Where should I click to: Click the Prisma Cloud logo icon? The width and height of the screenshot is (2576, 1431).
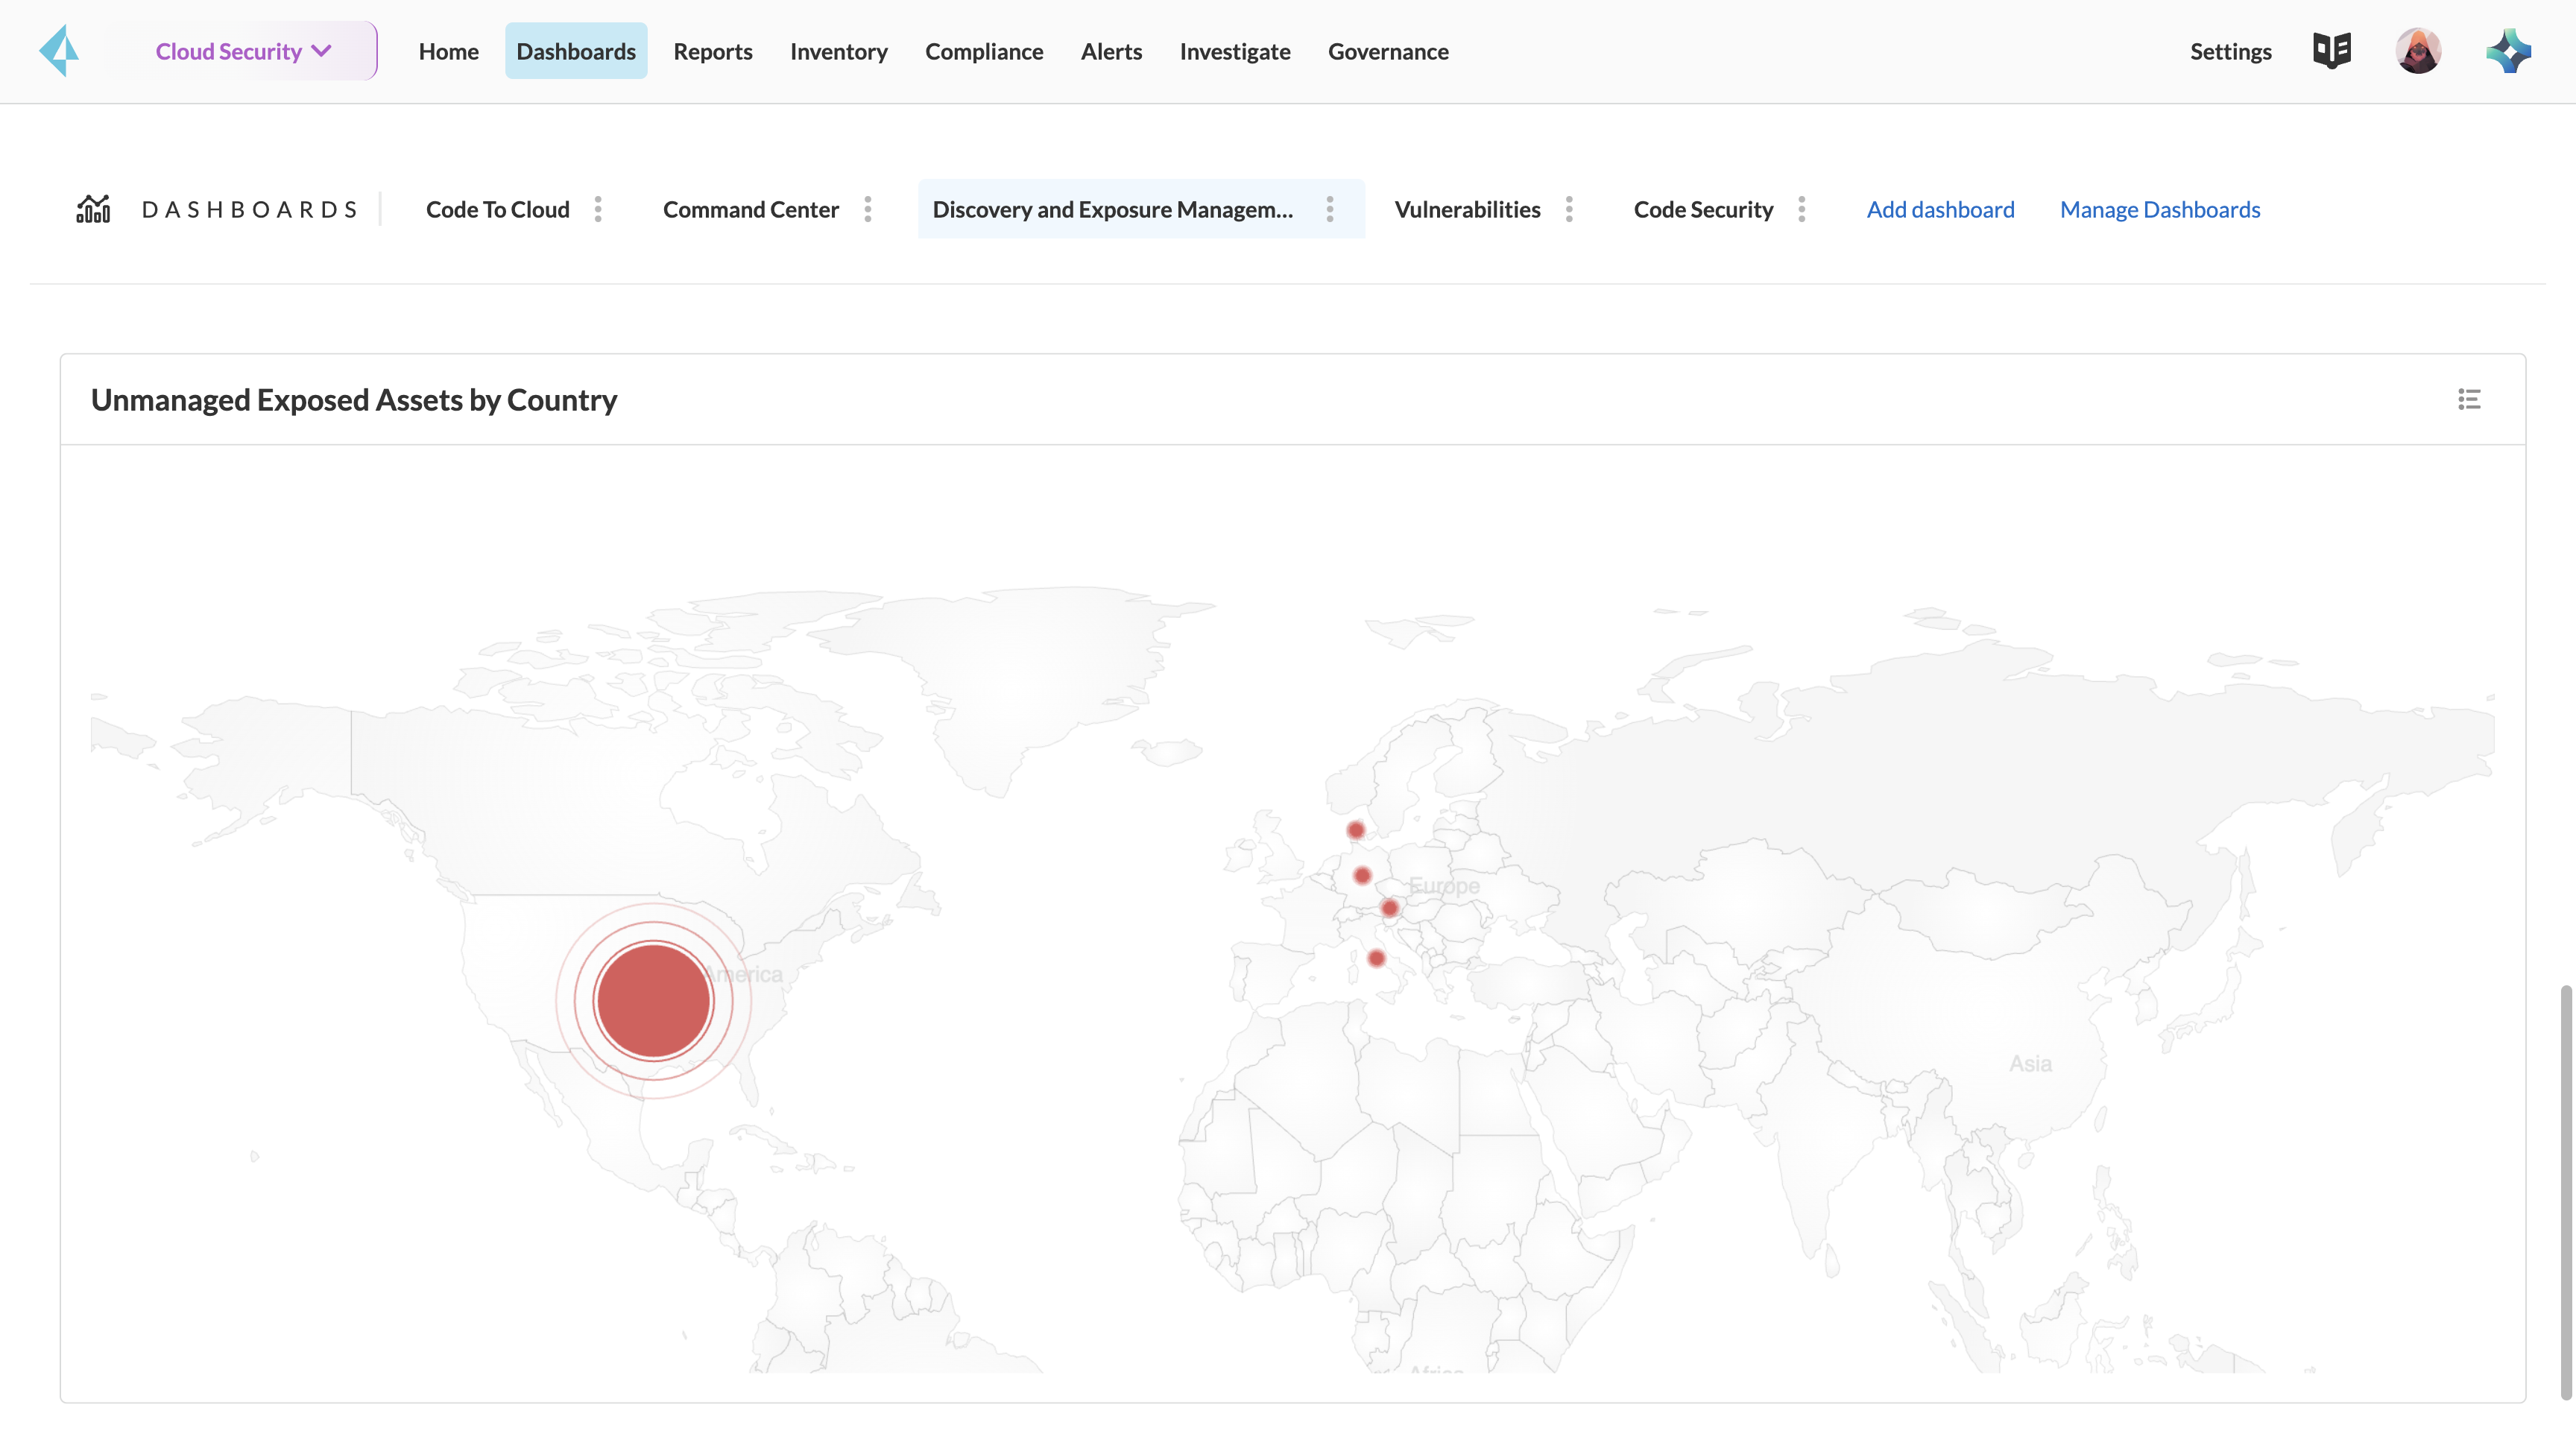[x=60, y=51]
